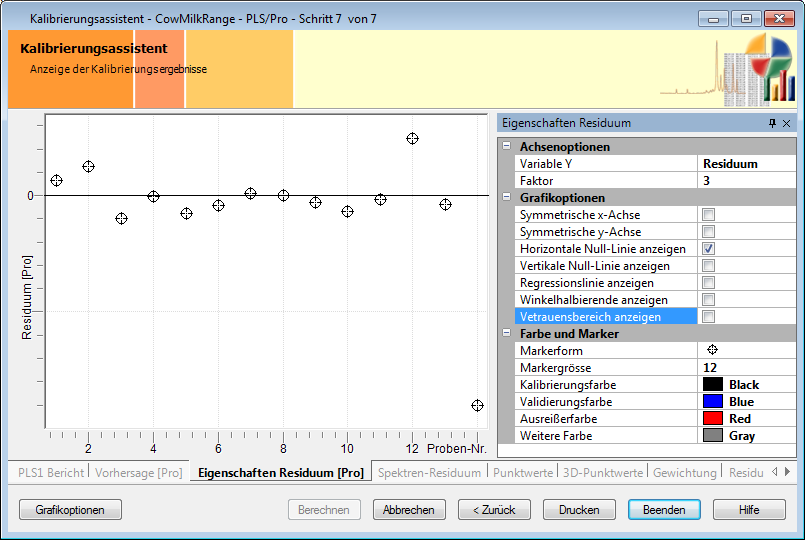
Task: Click the red Ausreißerfarbe color swatch
Action: click(x=712, y=419)
